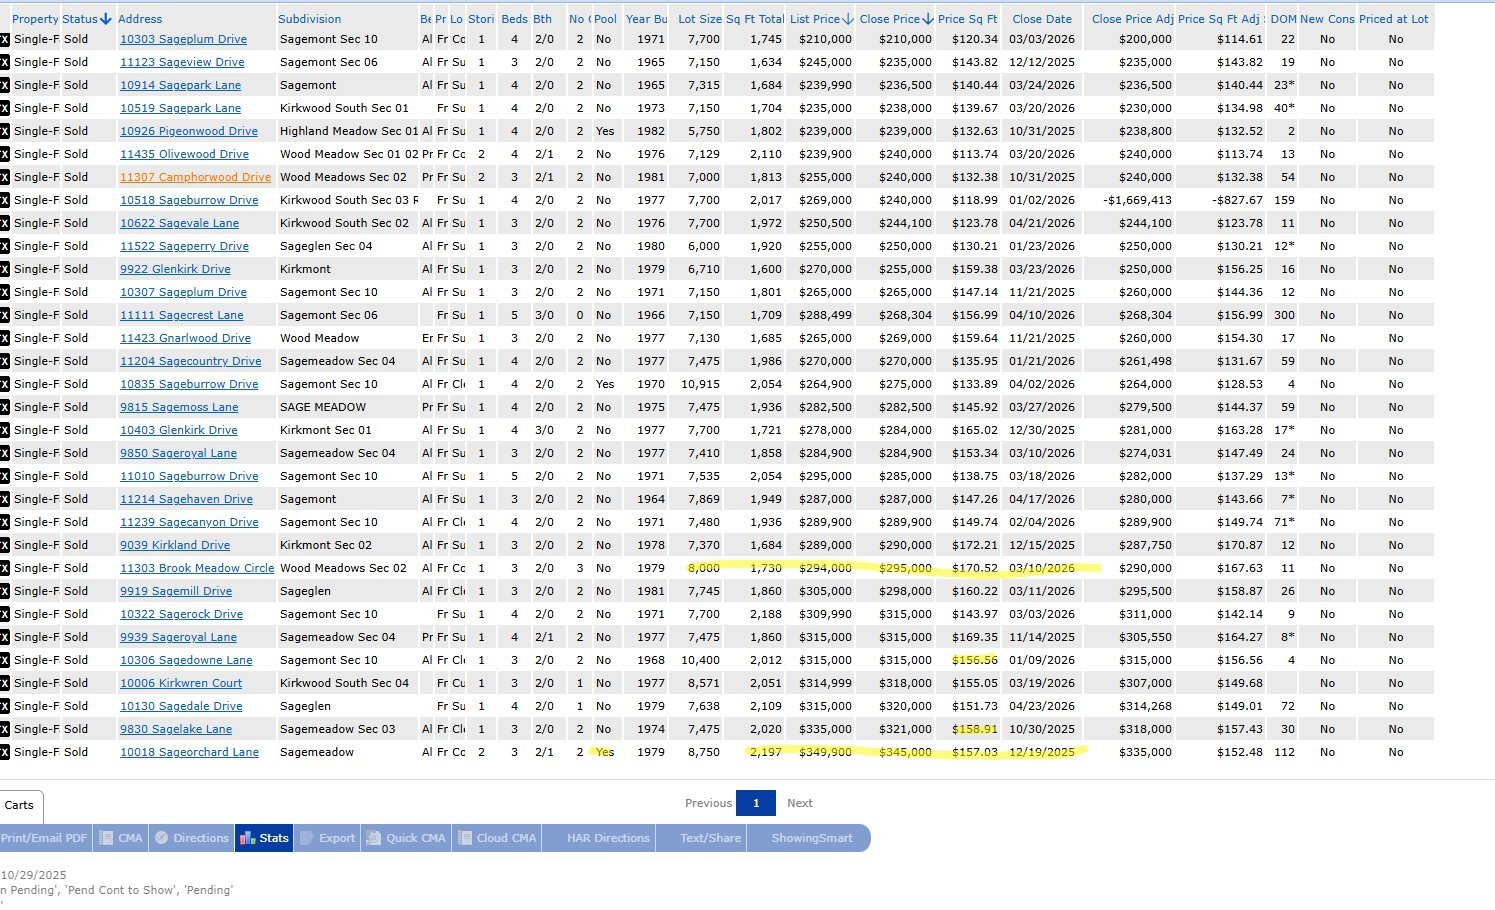Viewport: 1495px width, 910px height.
Task: Sort by the Close Date column header
Action: [x=1041, y=19]
